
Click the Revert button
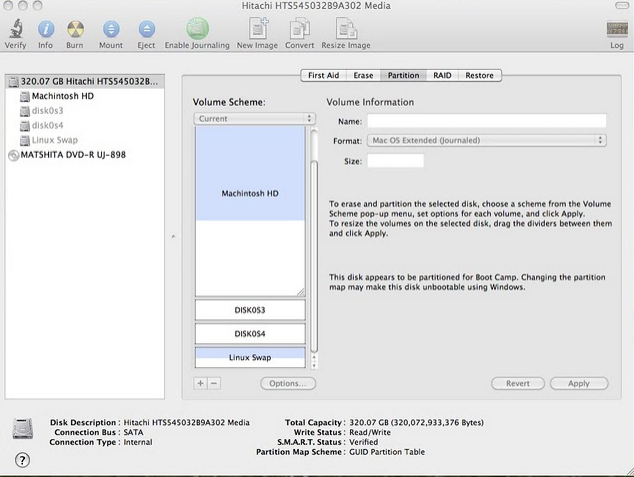click(518, 383)
